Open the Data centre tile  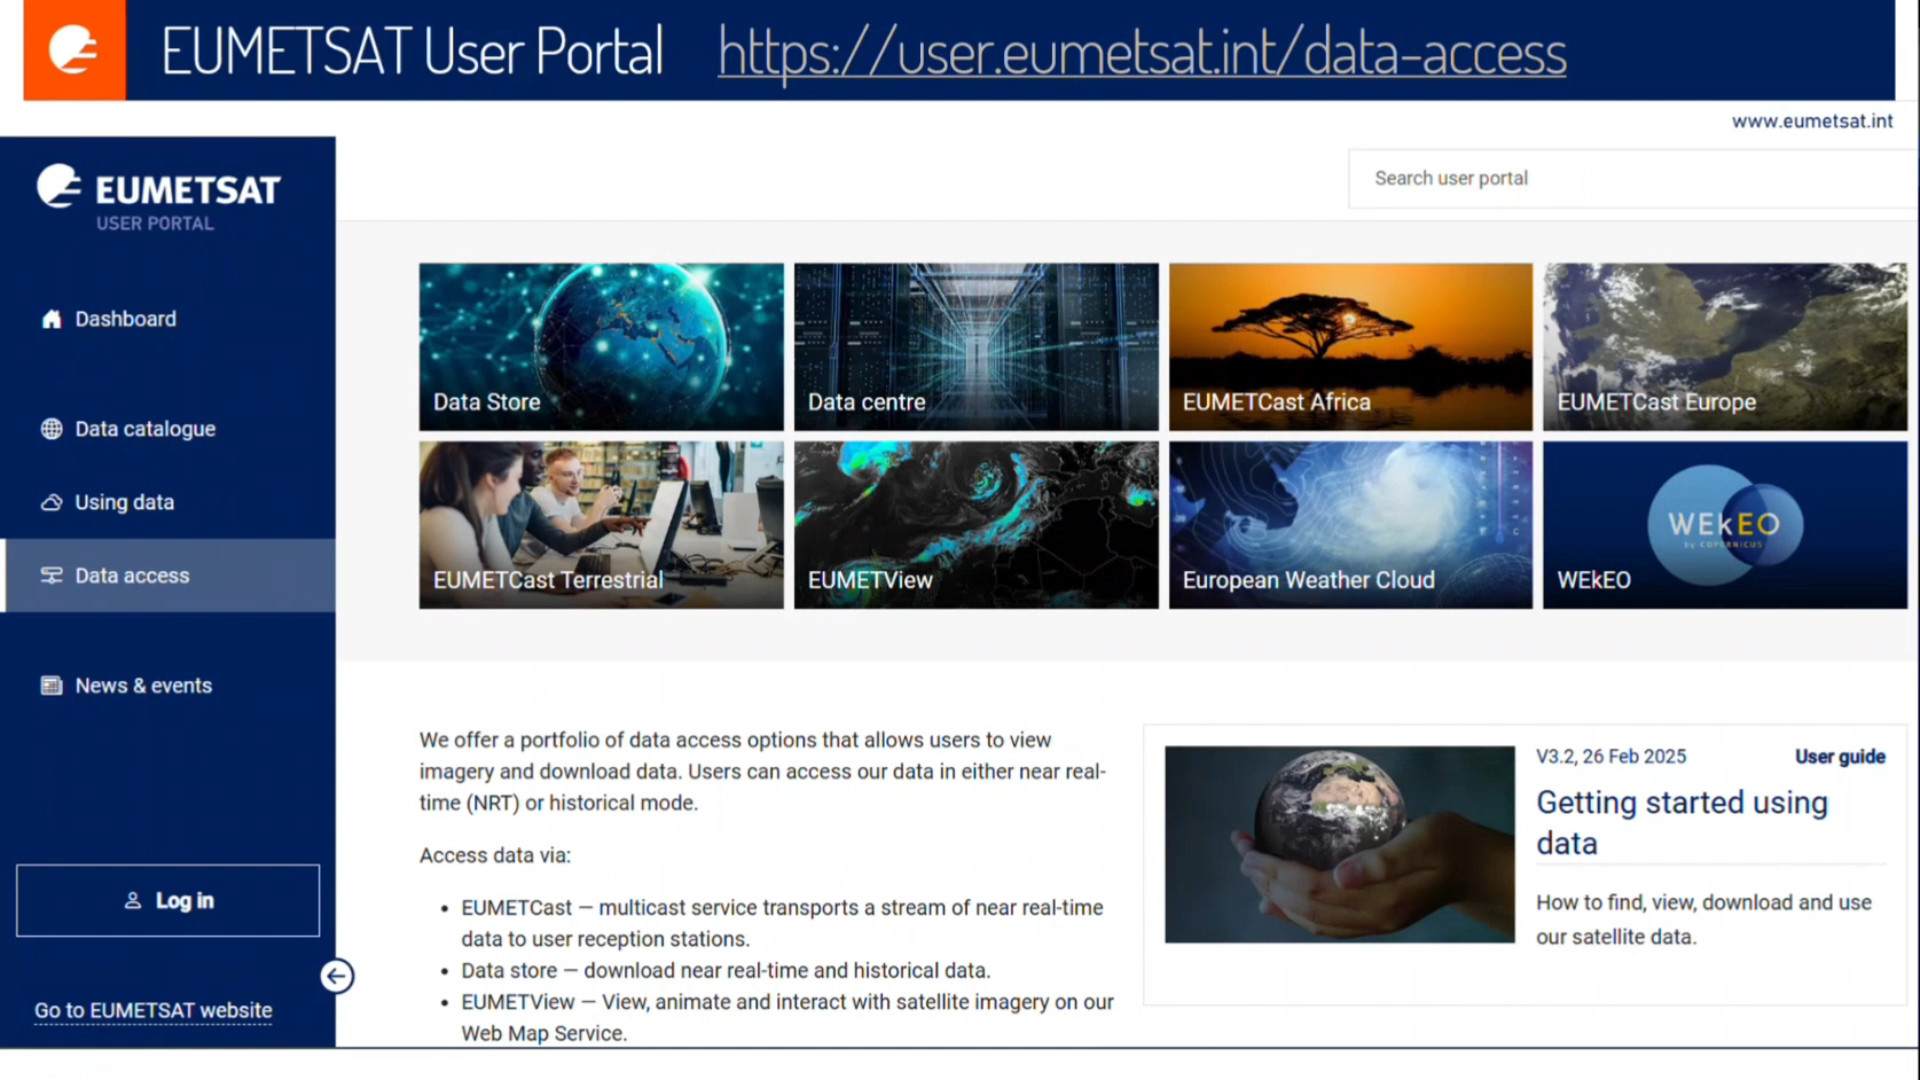click(x=976, y=346)
